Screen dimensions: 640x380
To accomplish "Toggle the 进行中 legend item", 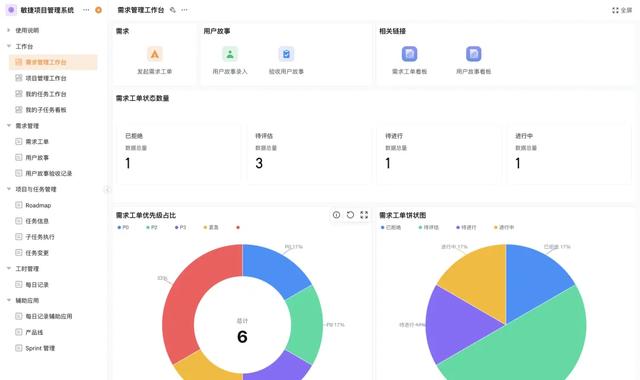I will (x=504, y=227).
